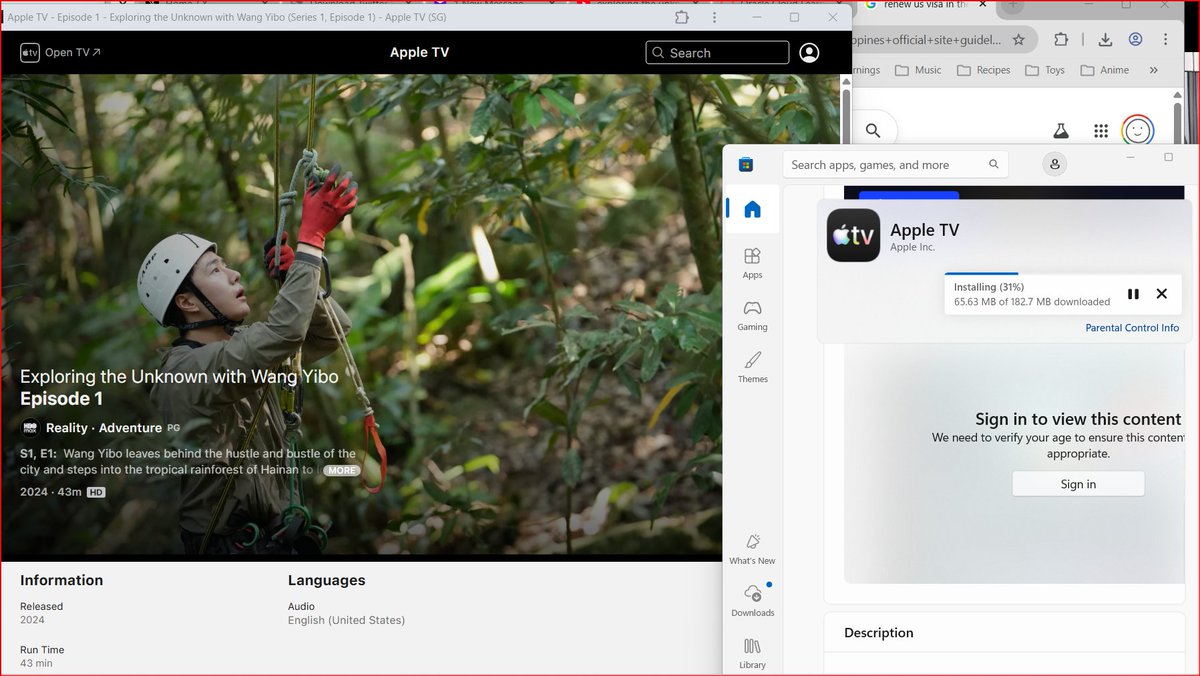The width and height of the screenshot is (1200, 676).
Task: Open Google Labs flask icon
Action: (x=1062, y=130)
